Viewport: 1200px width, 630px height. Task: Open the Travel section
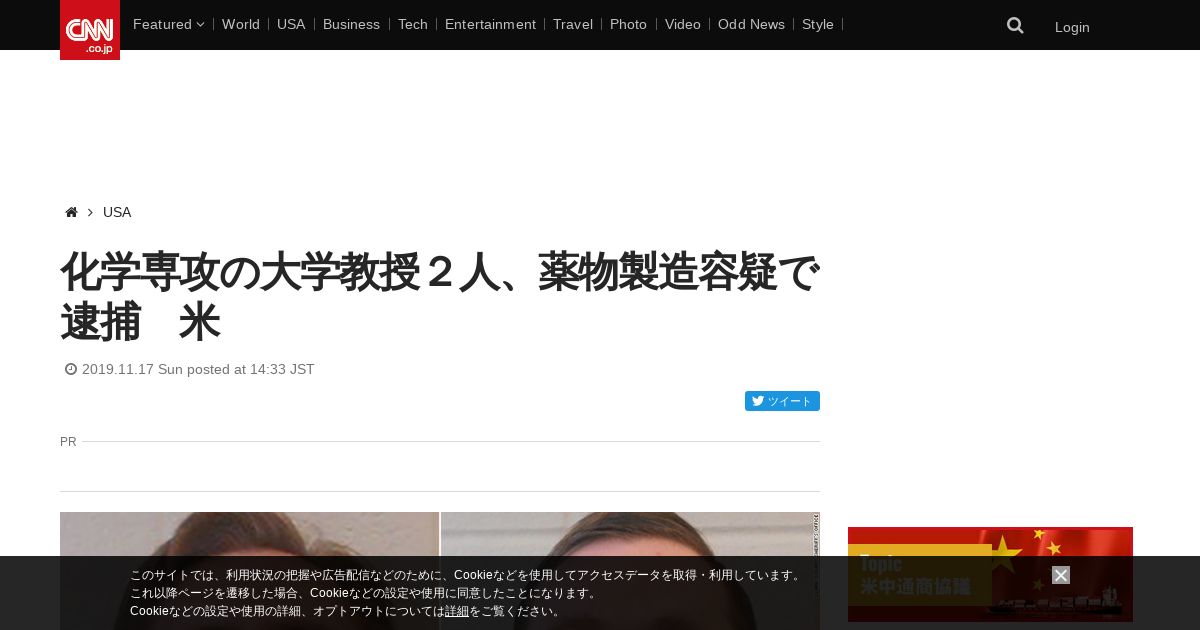(x=573, y=24)
